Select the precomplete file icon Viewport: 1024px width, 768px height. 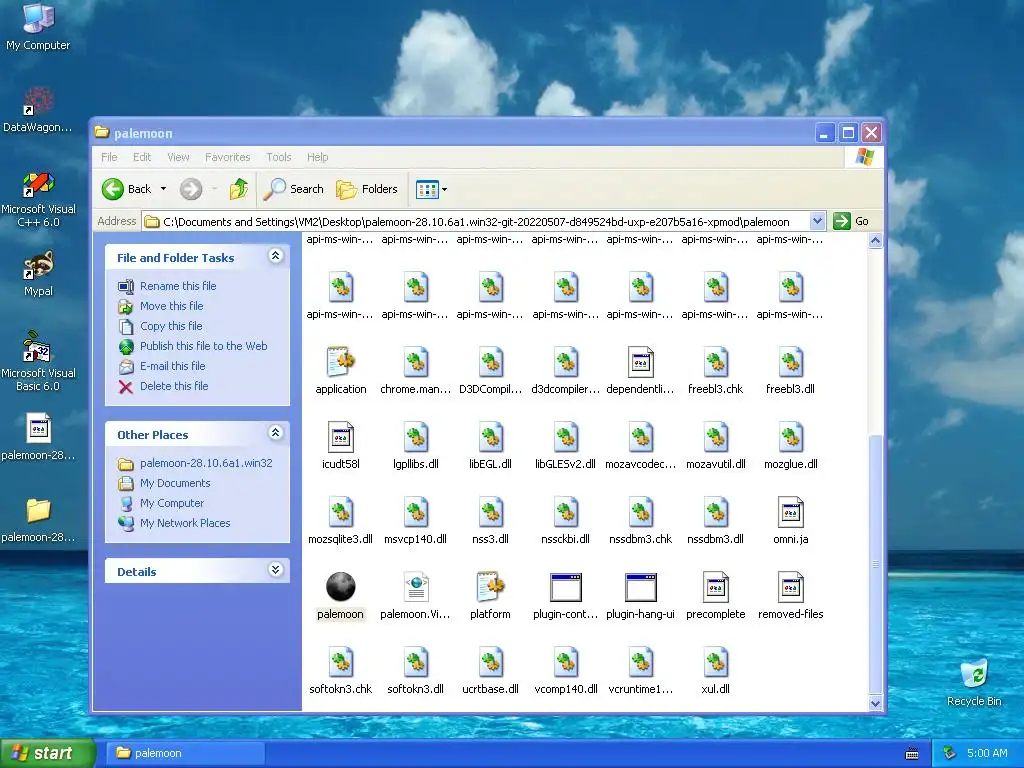coord(715,586)
